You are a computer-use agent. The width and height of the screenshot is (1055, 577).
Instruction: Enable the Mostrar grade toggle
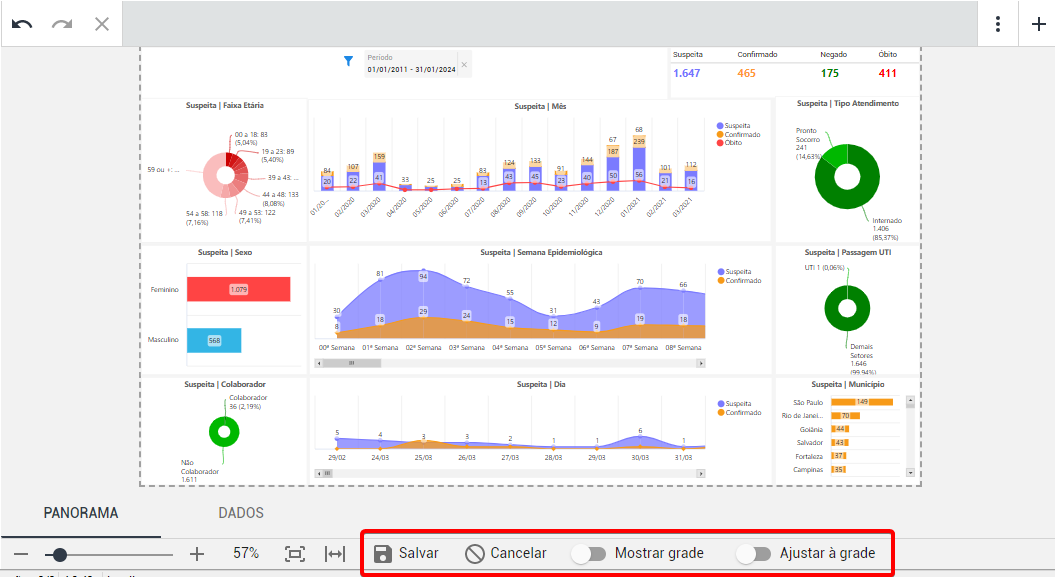588,553
